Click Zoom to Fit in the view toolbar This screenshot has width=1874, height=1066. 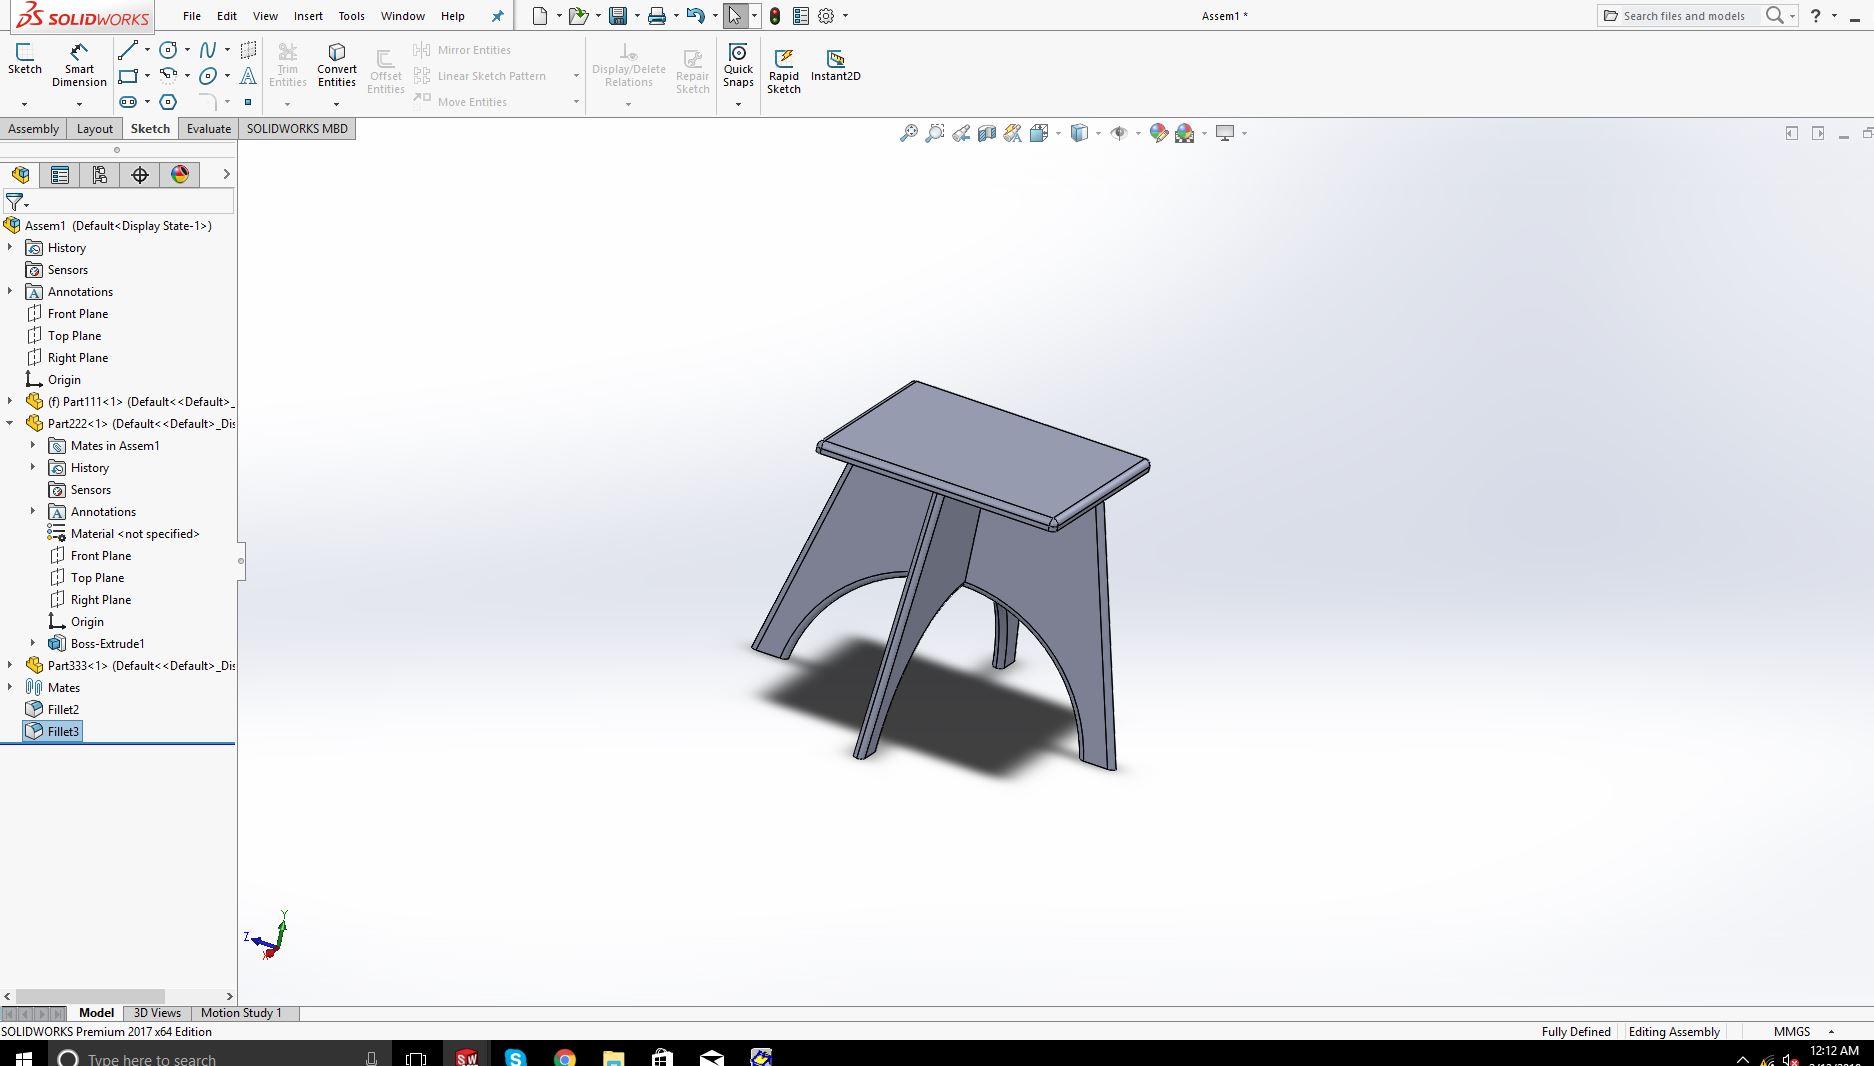tap(908, 133)
